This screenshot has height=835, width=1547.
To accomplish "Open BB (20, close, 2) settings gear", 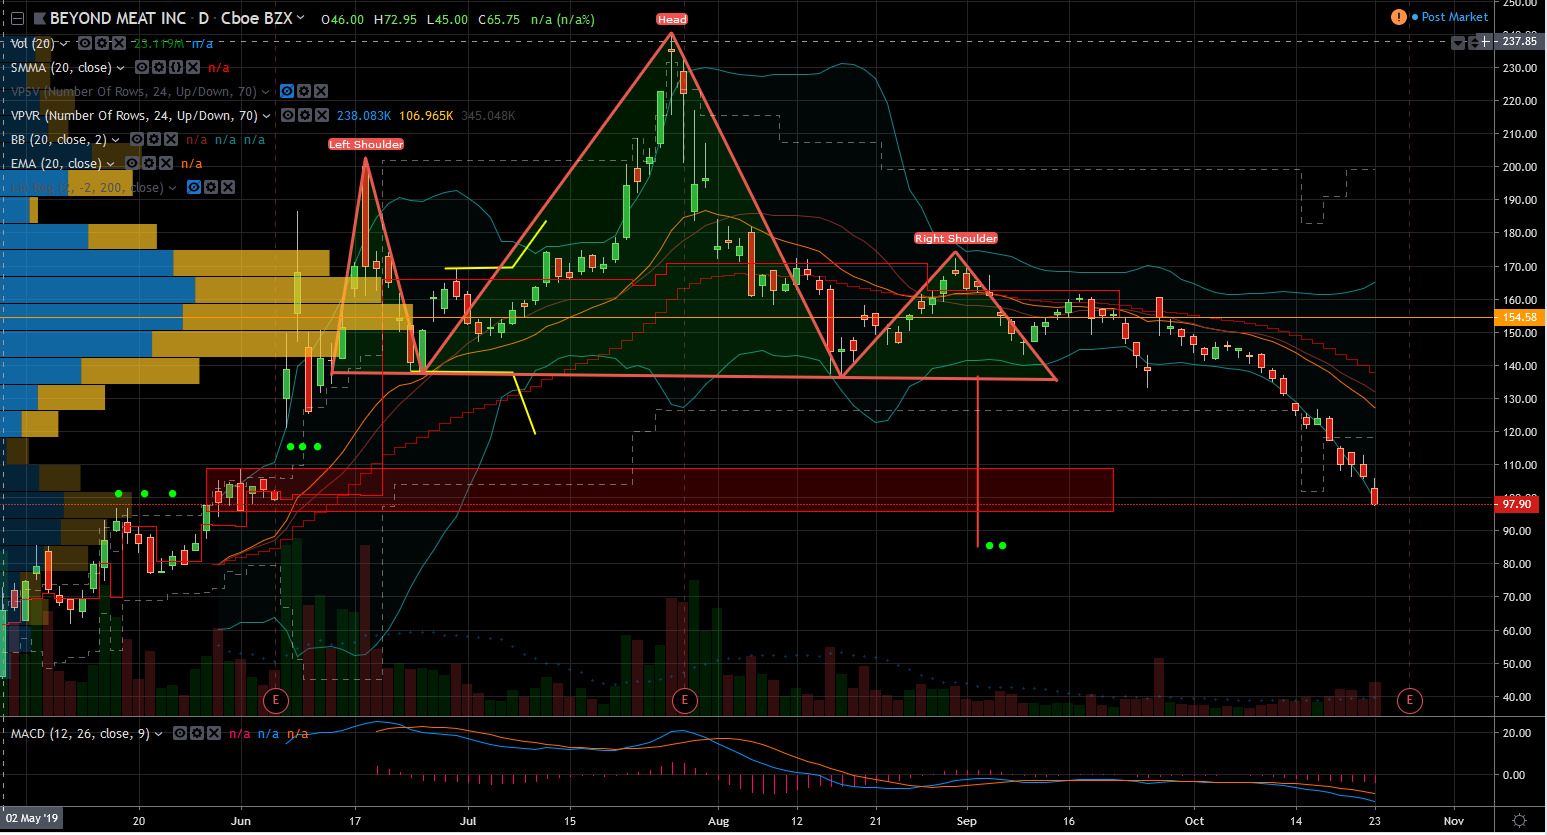I will pos(154,139).
